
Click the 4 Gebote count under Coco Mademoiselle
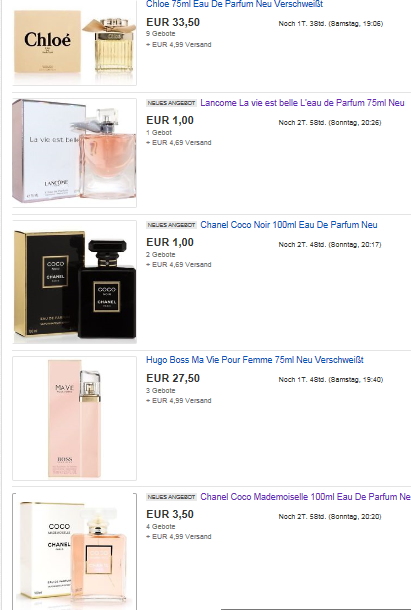(161, 526)
